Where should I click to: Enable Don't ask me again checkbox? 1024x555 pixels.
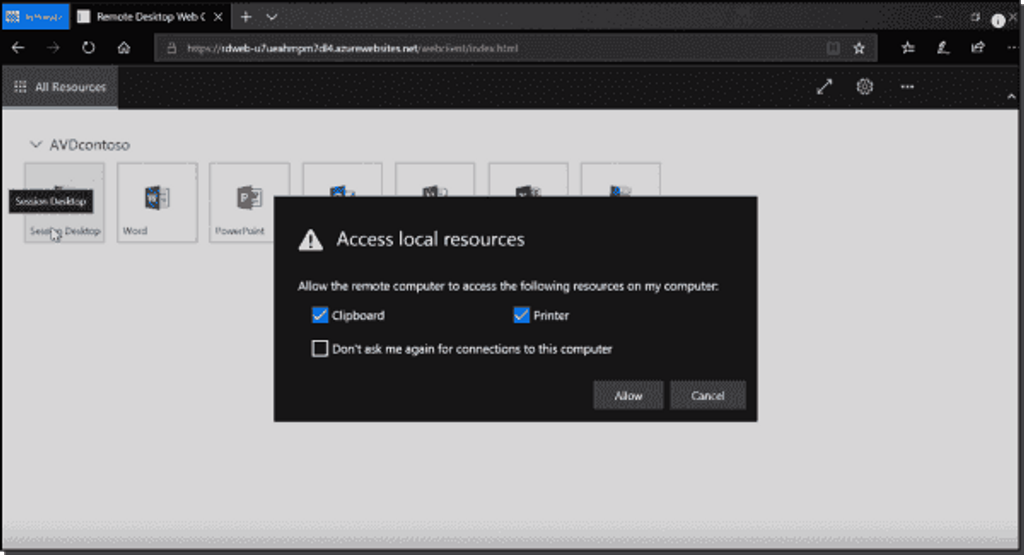click(320, 349)
